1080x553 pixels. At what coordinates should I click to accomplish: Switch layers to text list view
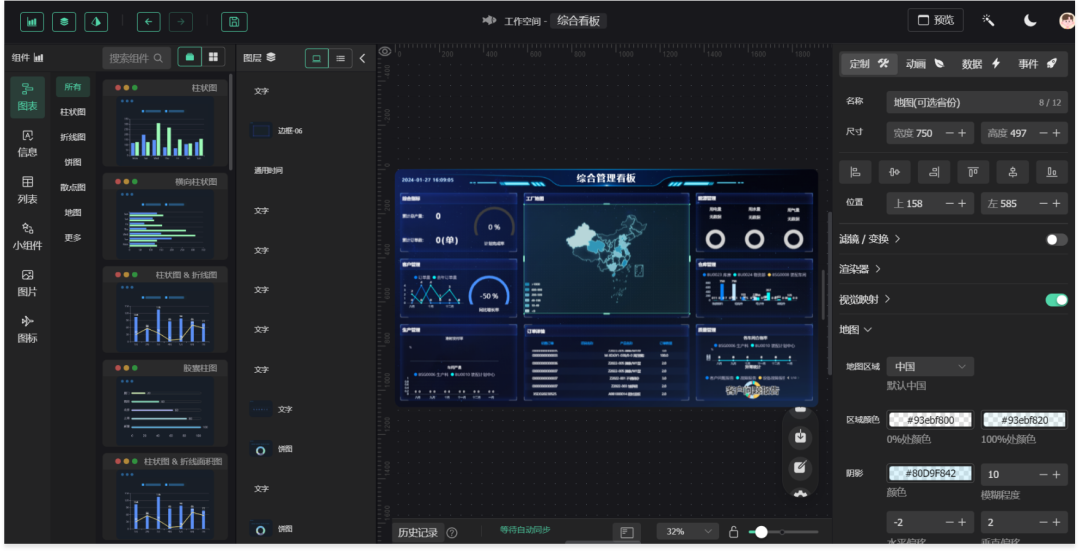340,59
